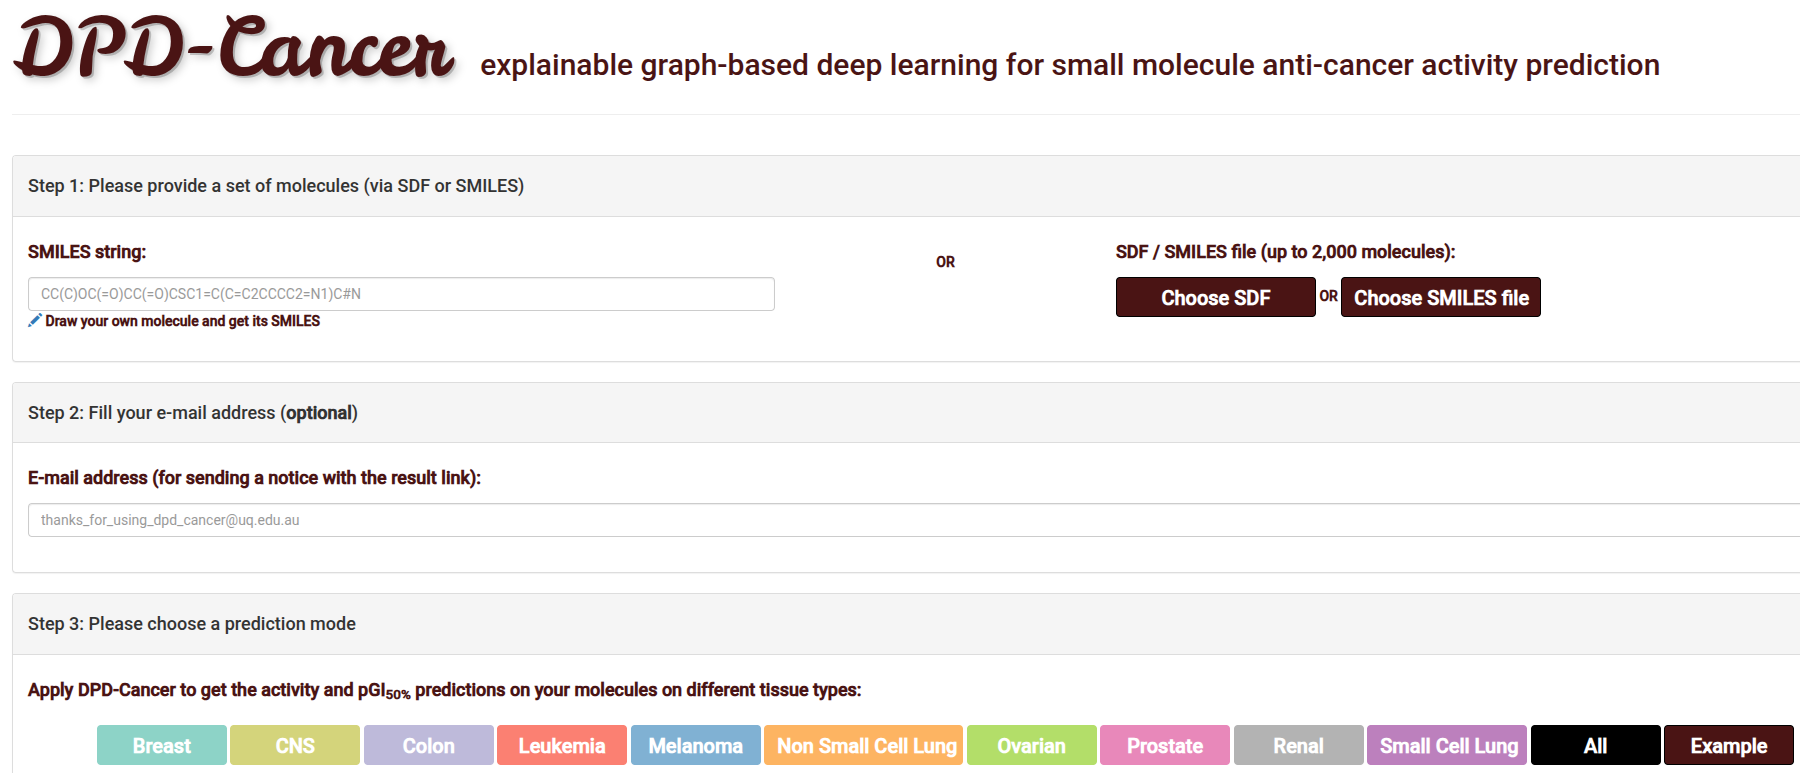Choose the Colon prediction mode
Screen dimensions: 1800x773
coord(429,746)
